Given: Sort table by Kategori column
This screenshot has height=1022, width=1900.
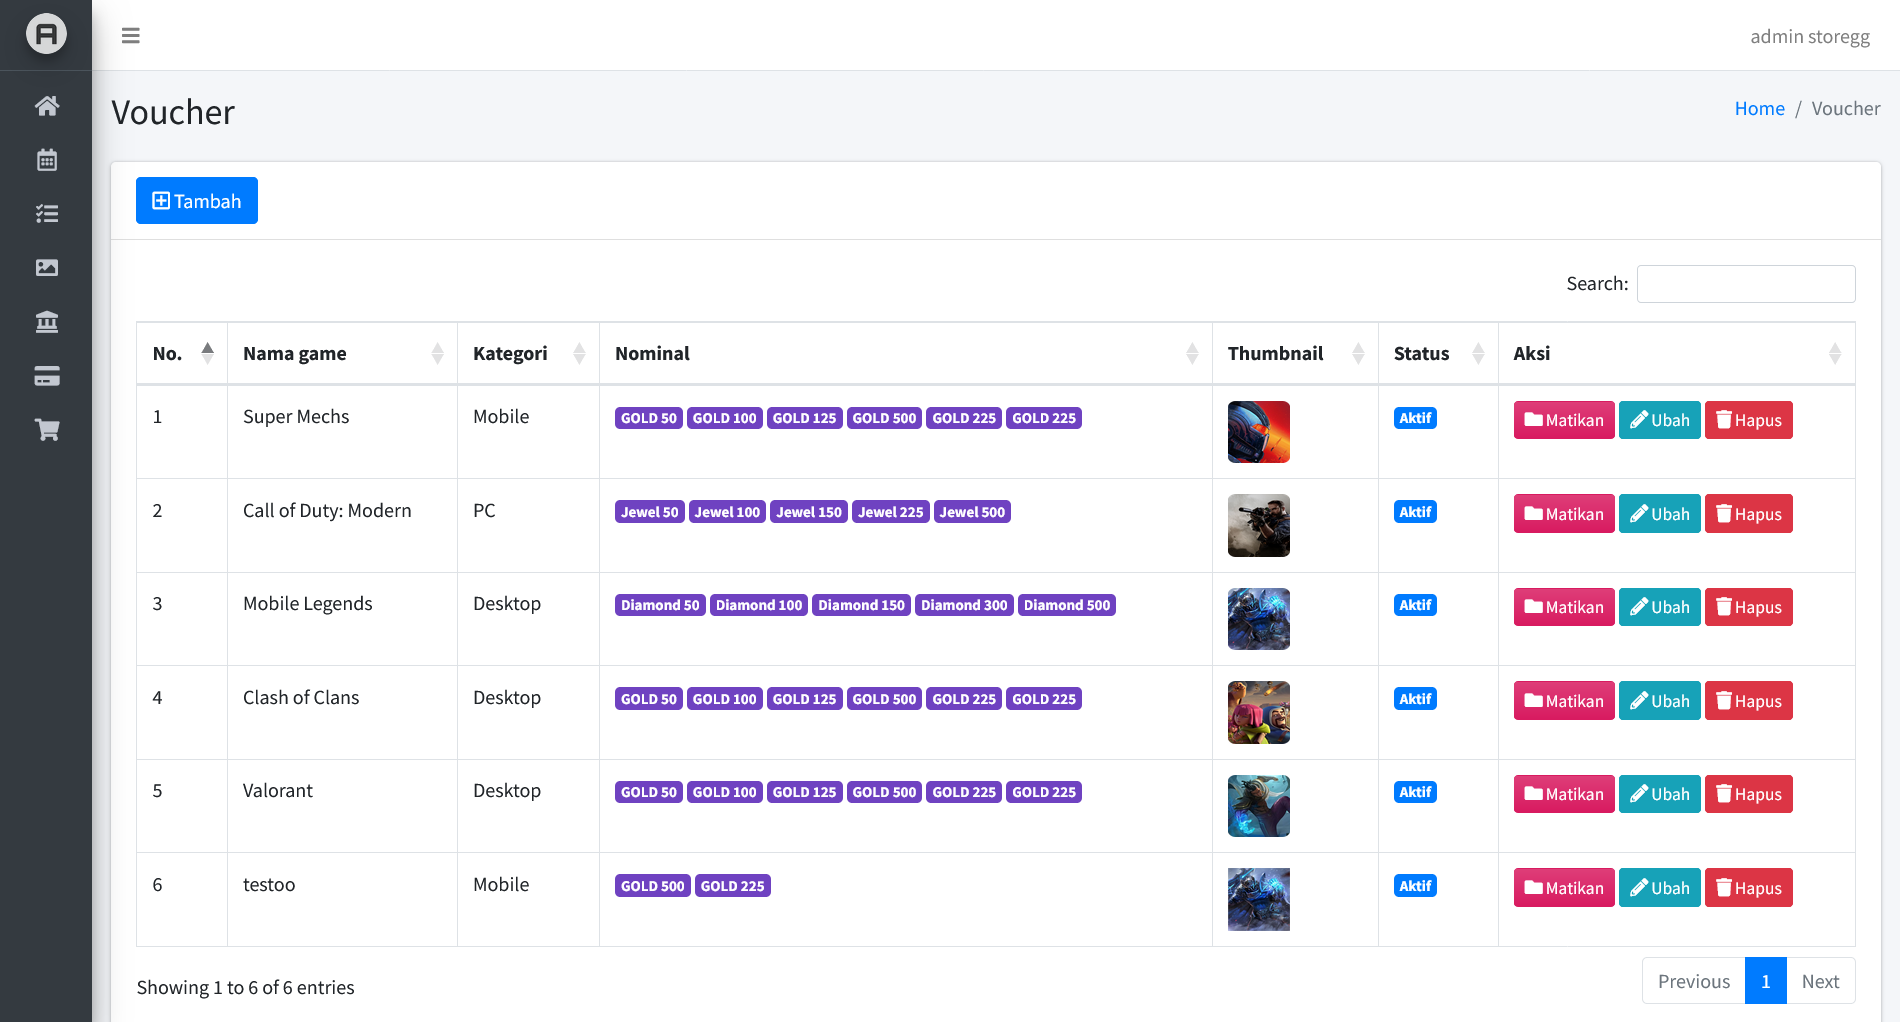Looking at the screenshot, I should point(528,353).
